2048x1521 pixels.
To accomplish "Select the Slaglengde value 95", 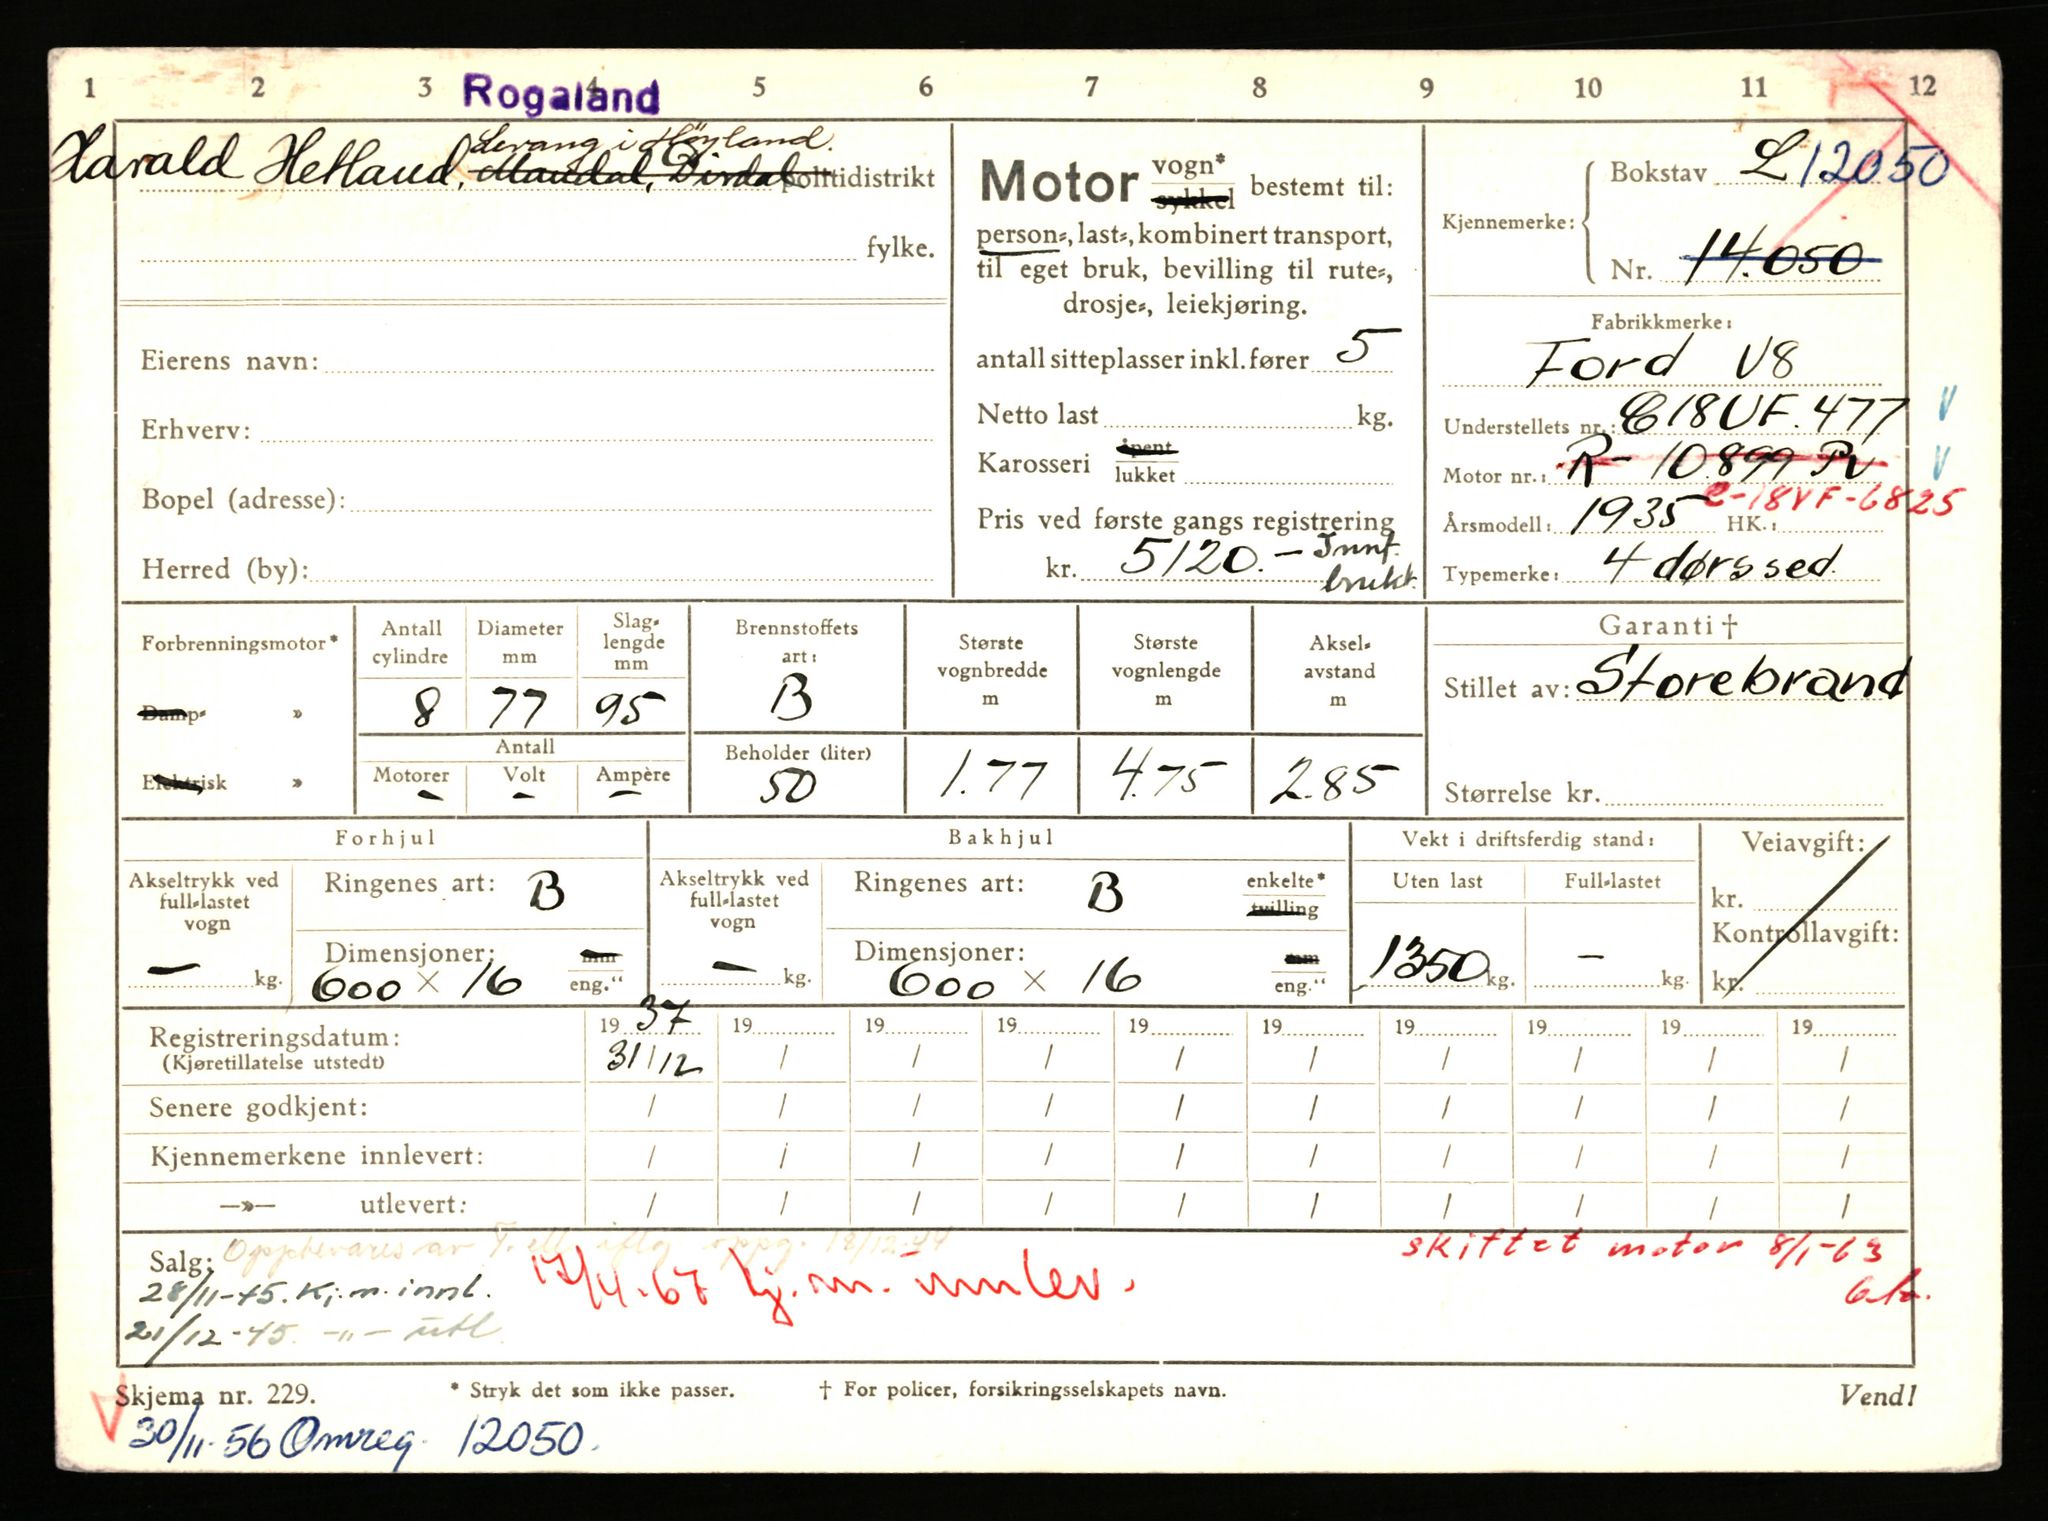I will click(628, 708).
